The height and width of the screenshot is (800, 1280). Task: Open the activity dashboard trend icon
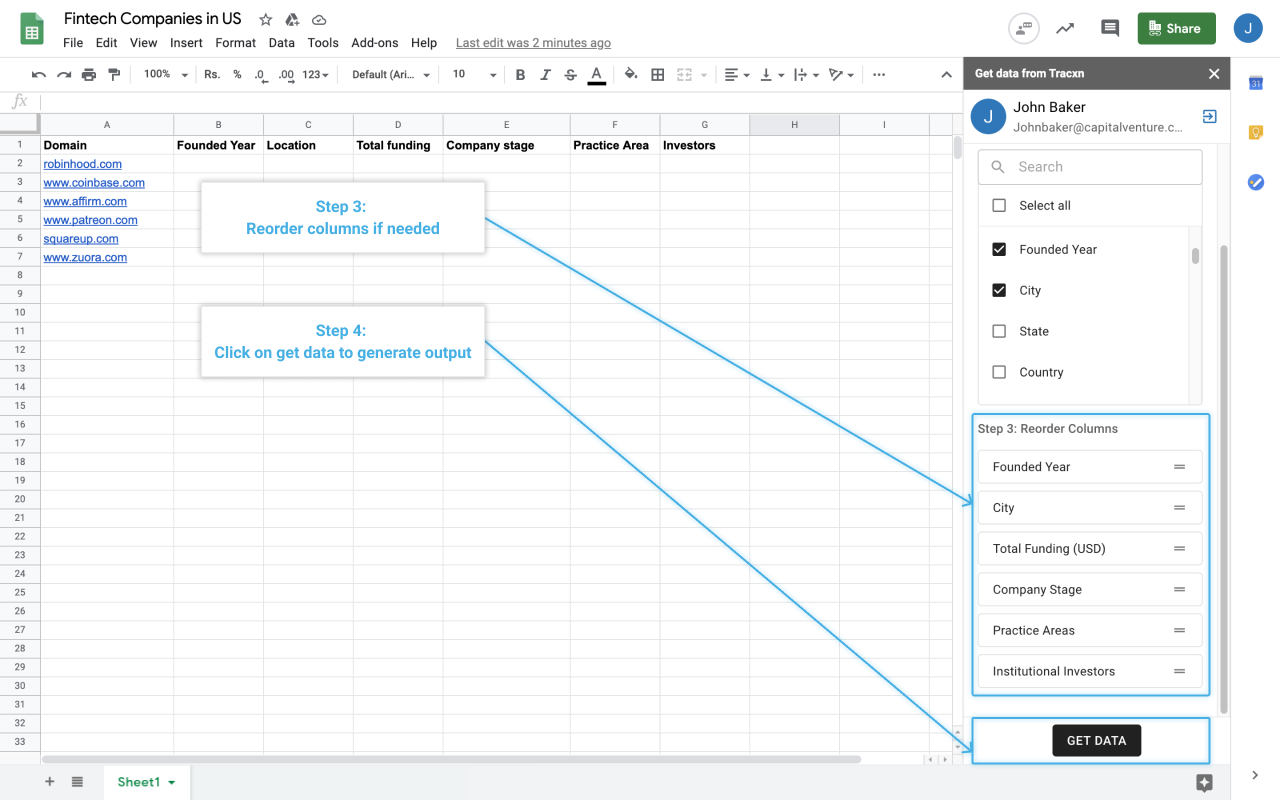[1065, 28]
